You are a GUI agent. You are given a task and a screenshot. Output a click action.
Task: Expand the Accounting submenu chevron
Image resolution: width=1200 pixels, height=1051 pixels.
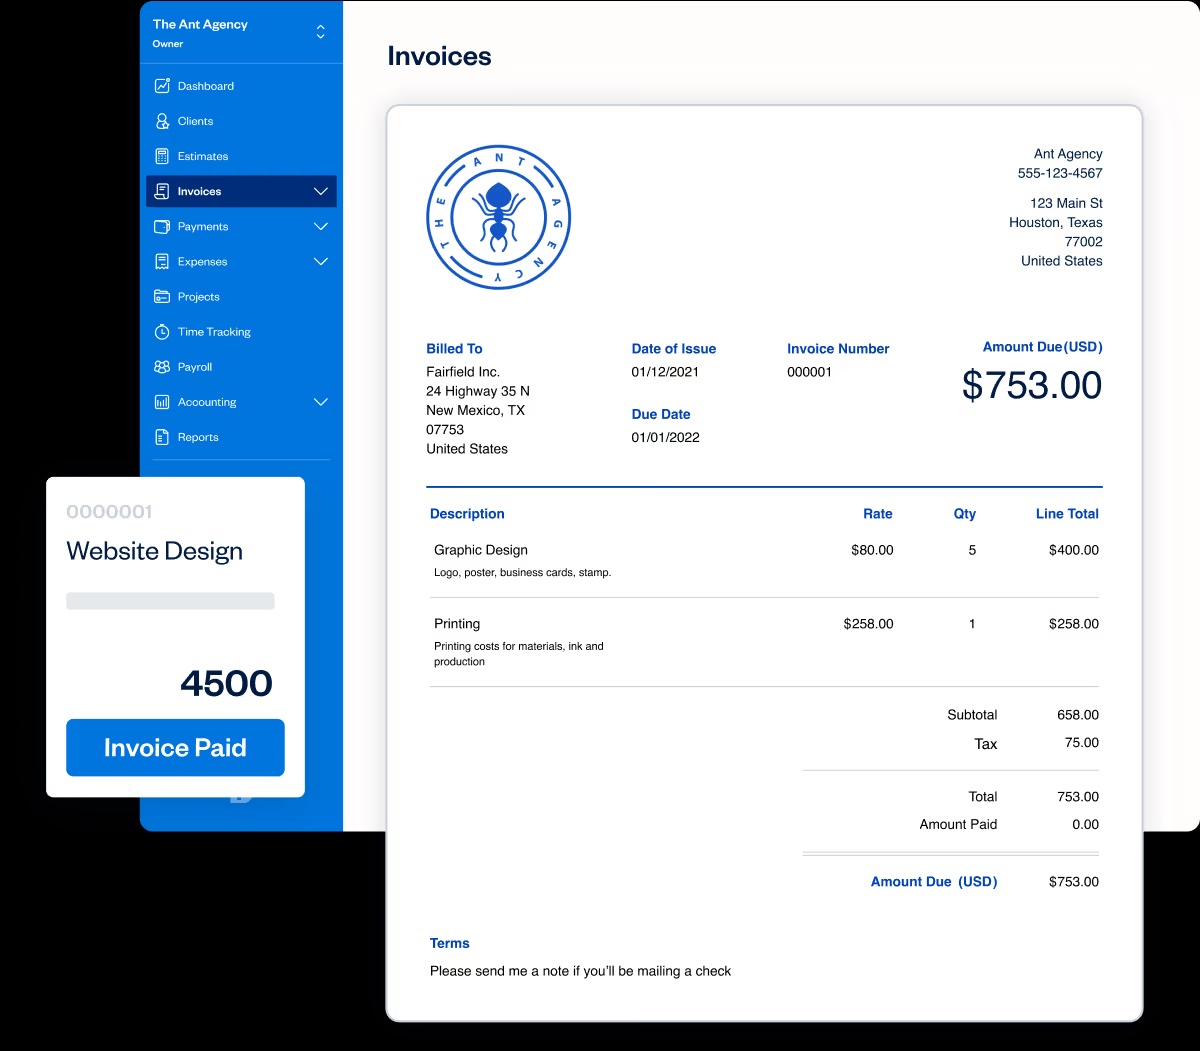click(320, 402)
